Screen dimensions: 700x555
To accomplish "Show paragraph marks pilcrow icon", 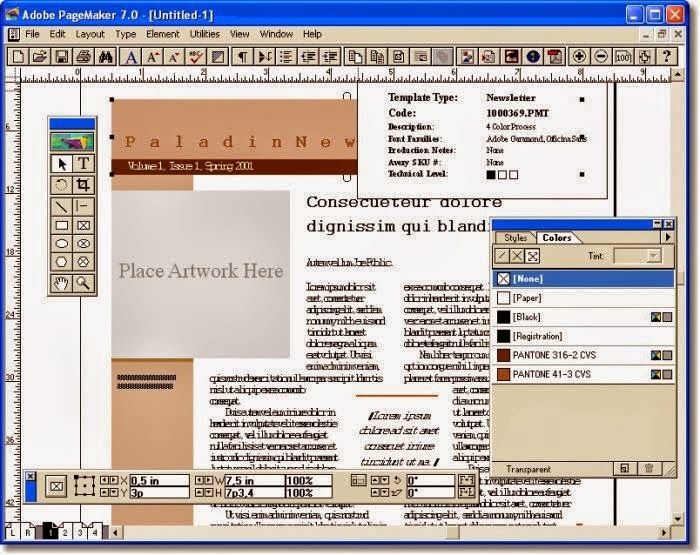I will 242,57.
